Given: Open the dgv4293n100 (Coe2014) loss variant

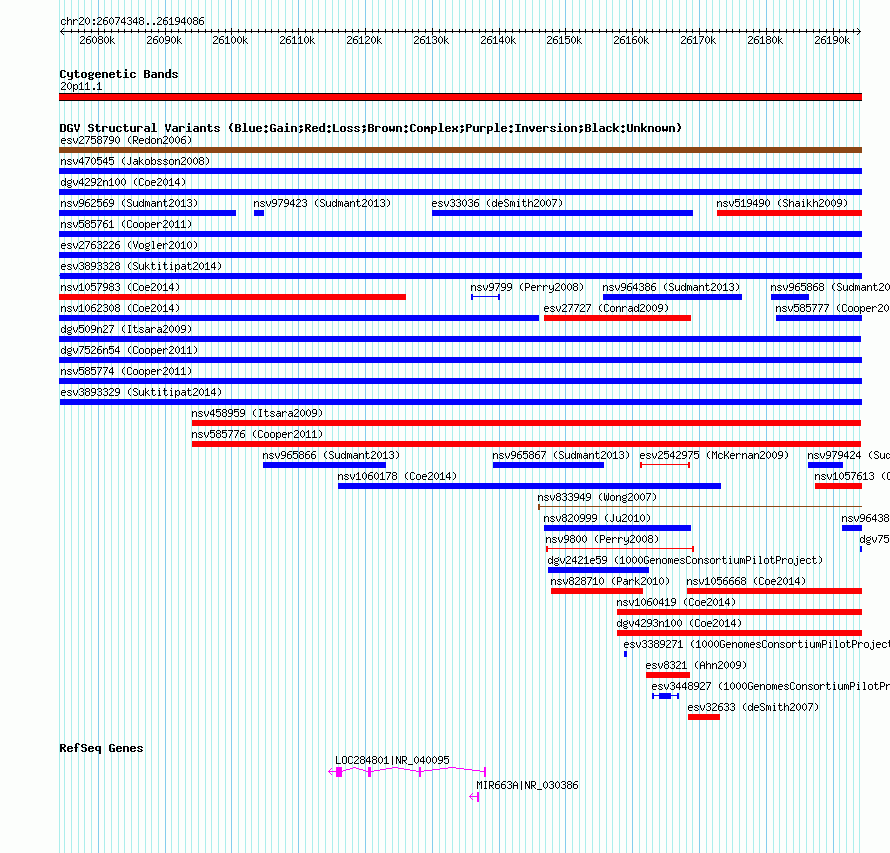Looking at the screenshot, I should 740,633.
